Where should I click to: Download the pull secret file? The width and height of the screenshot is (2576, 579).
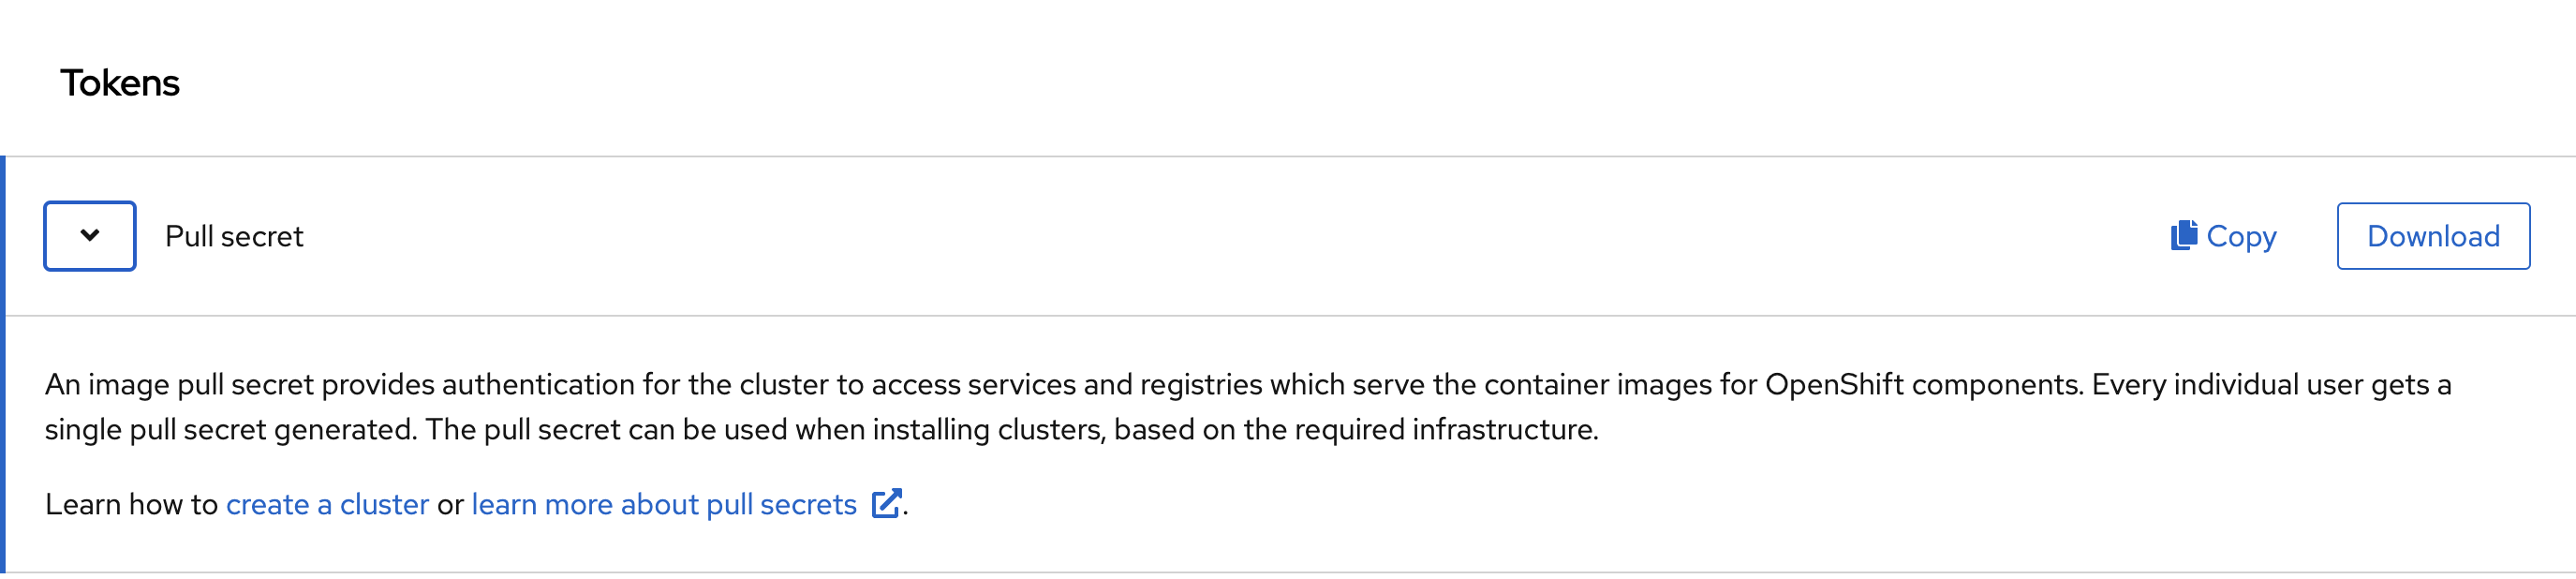pyautogui.click(x=2433, y=236)
